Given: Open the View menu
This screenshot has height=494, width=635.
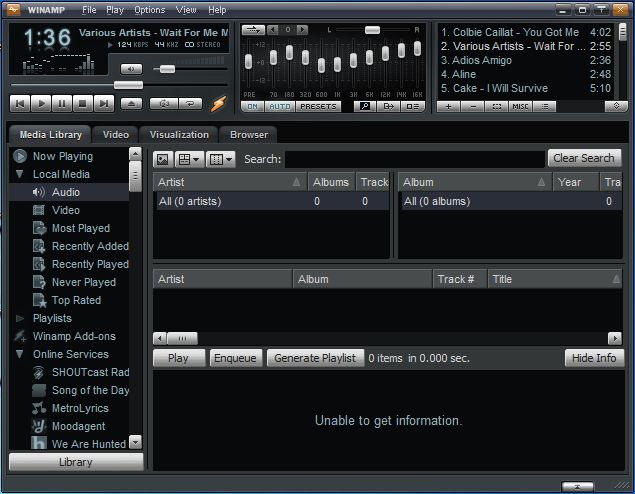Looking at the screenshot, I should pyautogui.click(x=186, y=10).
